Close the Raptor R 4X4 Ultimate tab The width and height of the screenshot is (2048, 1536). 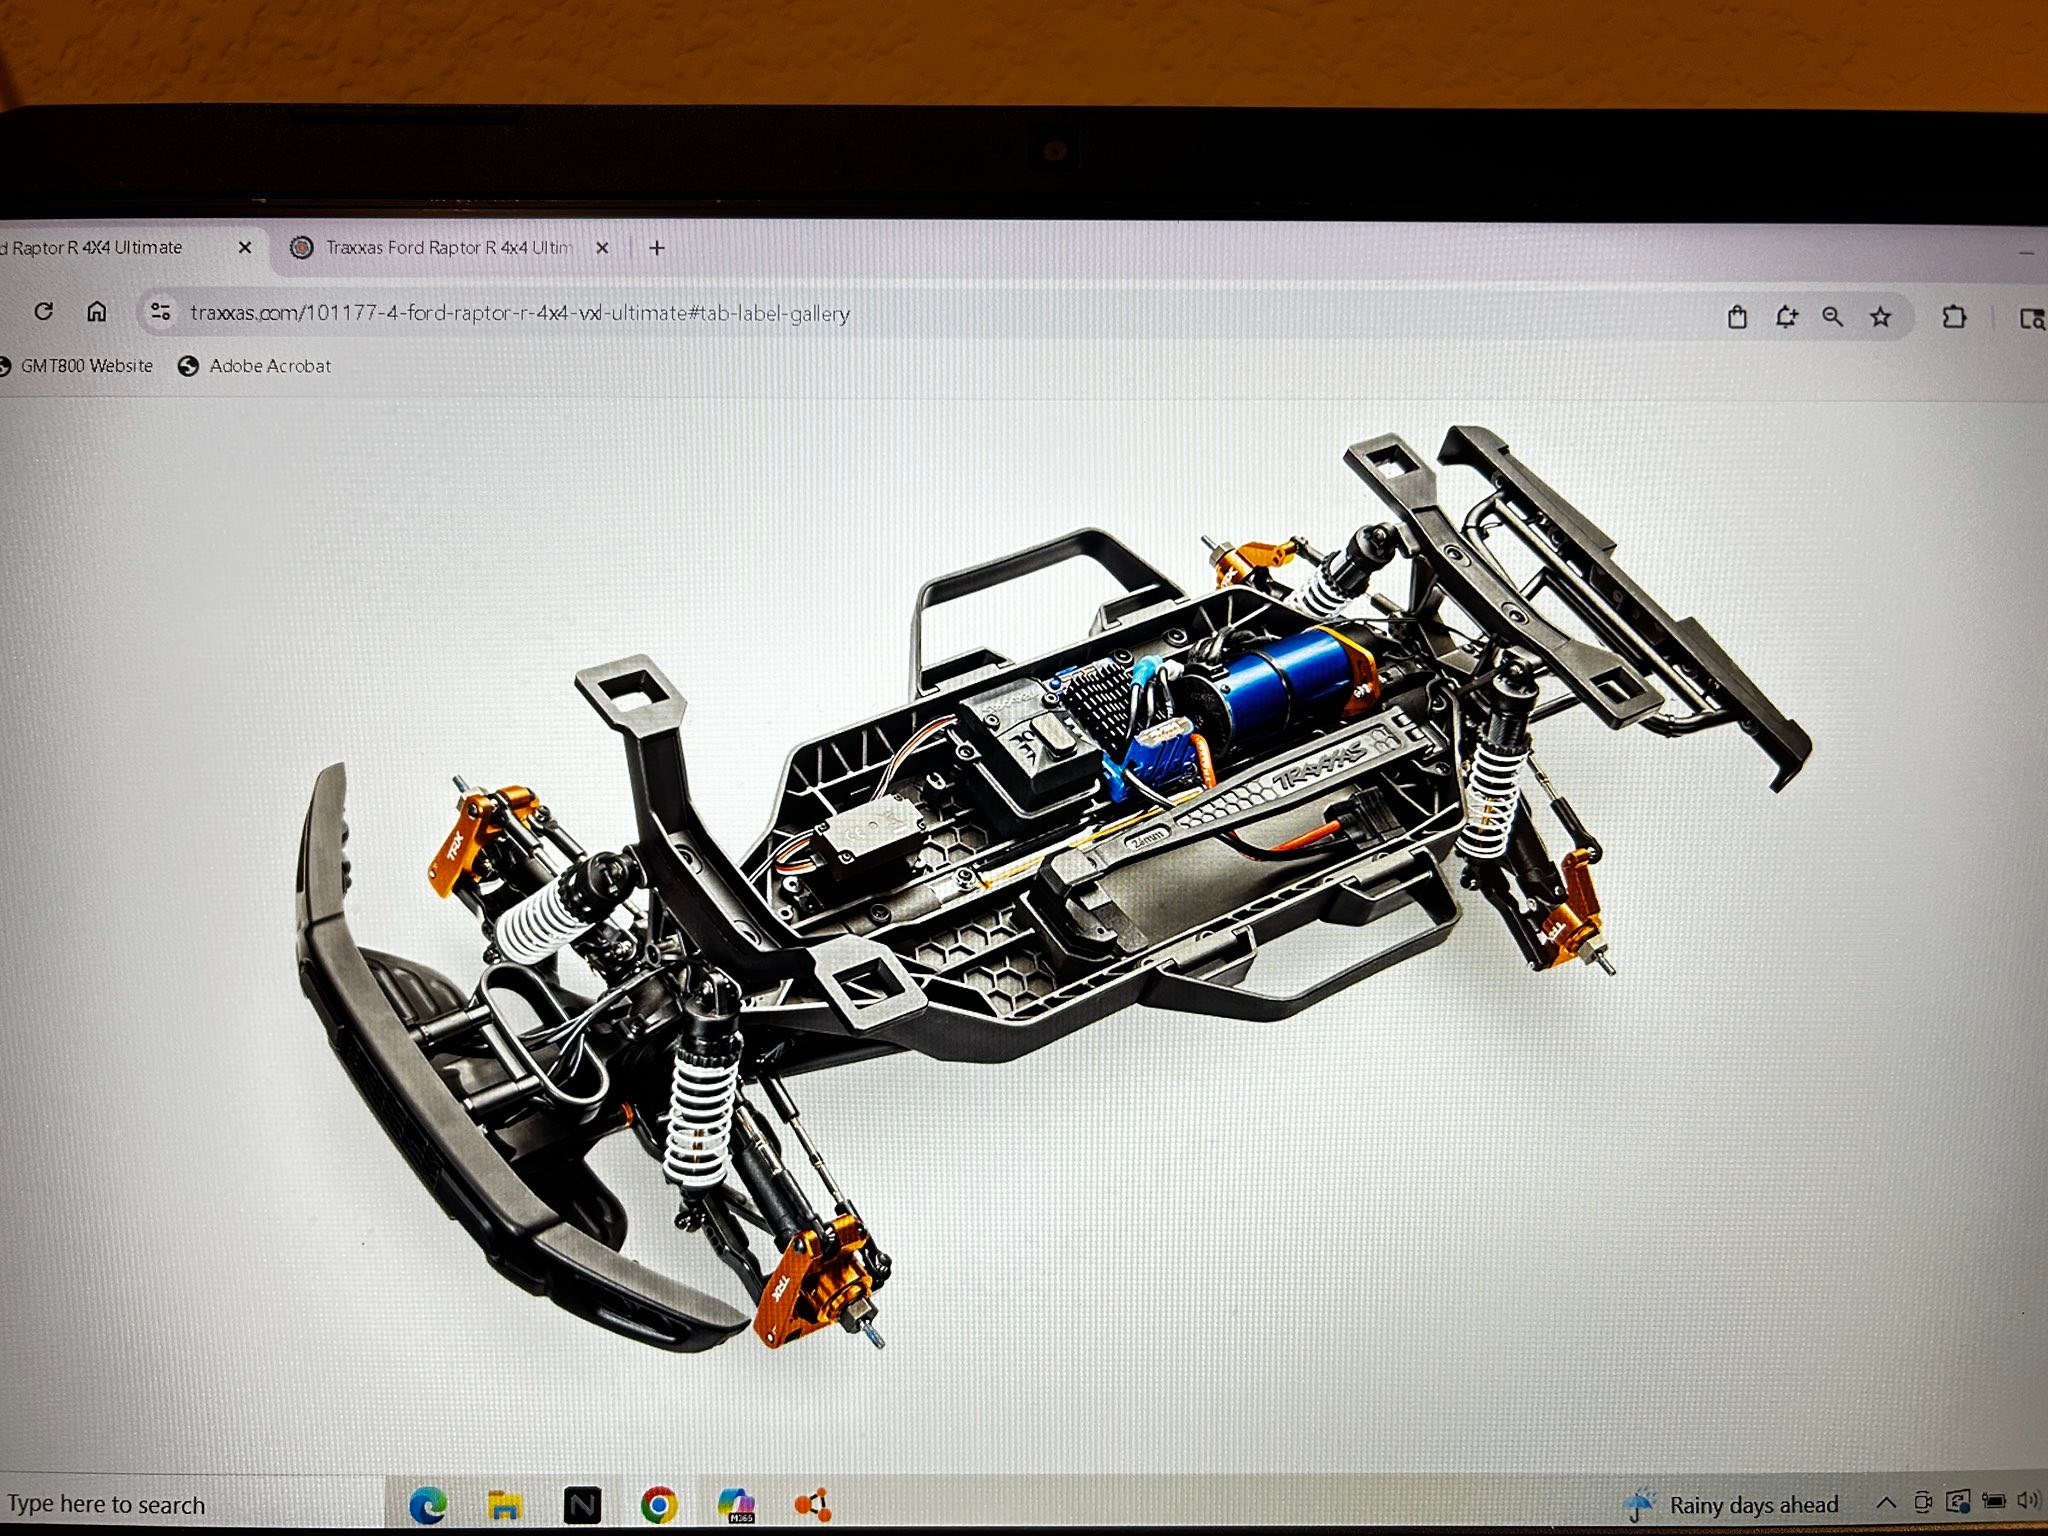[245, 247]
